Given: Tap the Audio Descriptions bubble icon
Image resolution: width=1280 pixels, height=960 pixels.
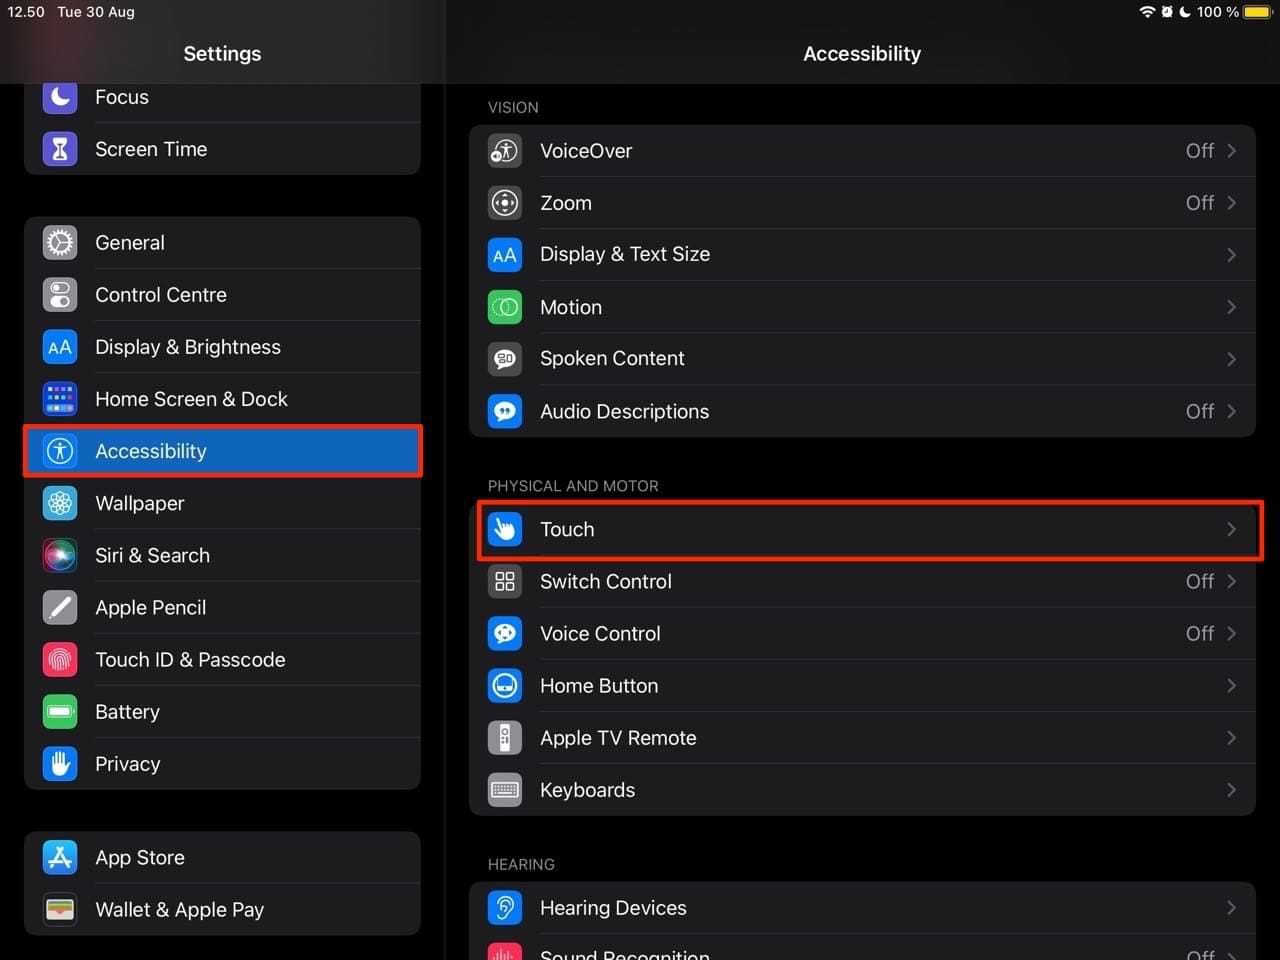Looking at the screenshot, I should (x=505, y=411).
